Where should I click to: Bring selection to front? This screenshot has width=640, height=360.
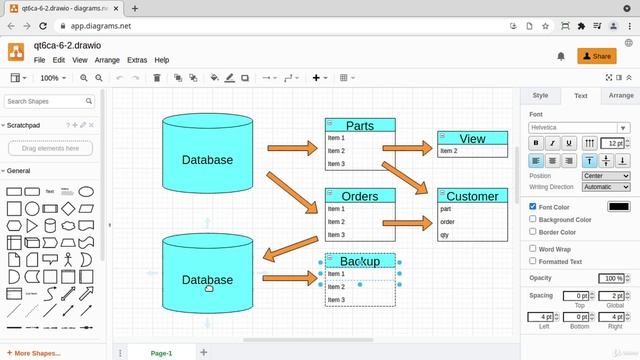pyautogui.click(x=178, y=78)
